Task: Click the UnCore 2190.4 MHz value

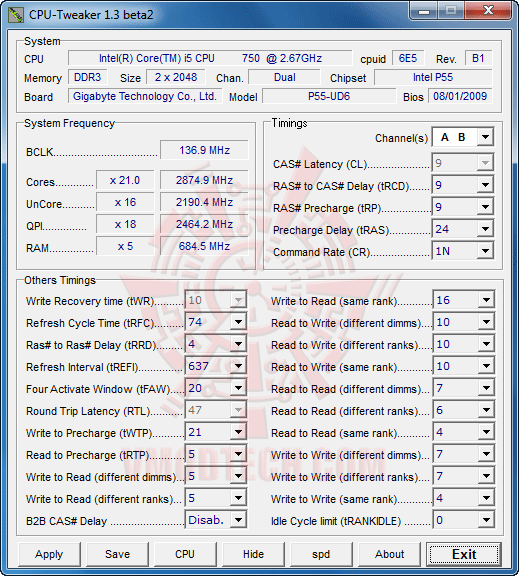Action: click(204, 202)
